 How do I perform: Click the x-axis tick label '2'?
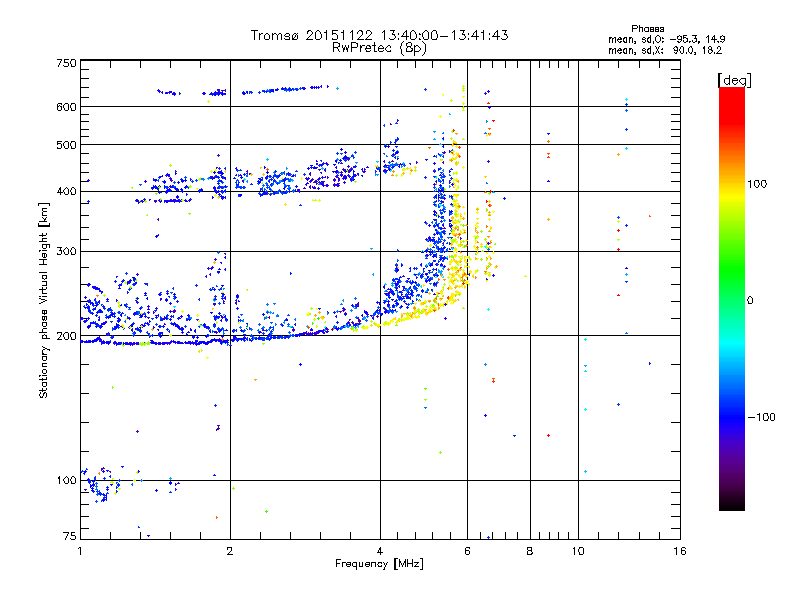pos(230,551)
